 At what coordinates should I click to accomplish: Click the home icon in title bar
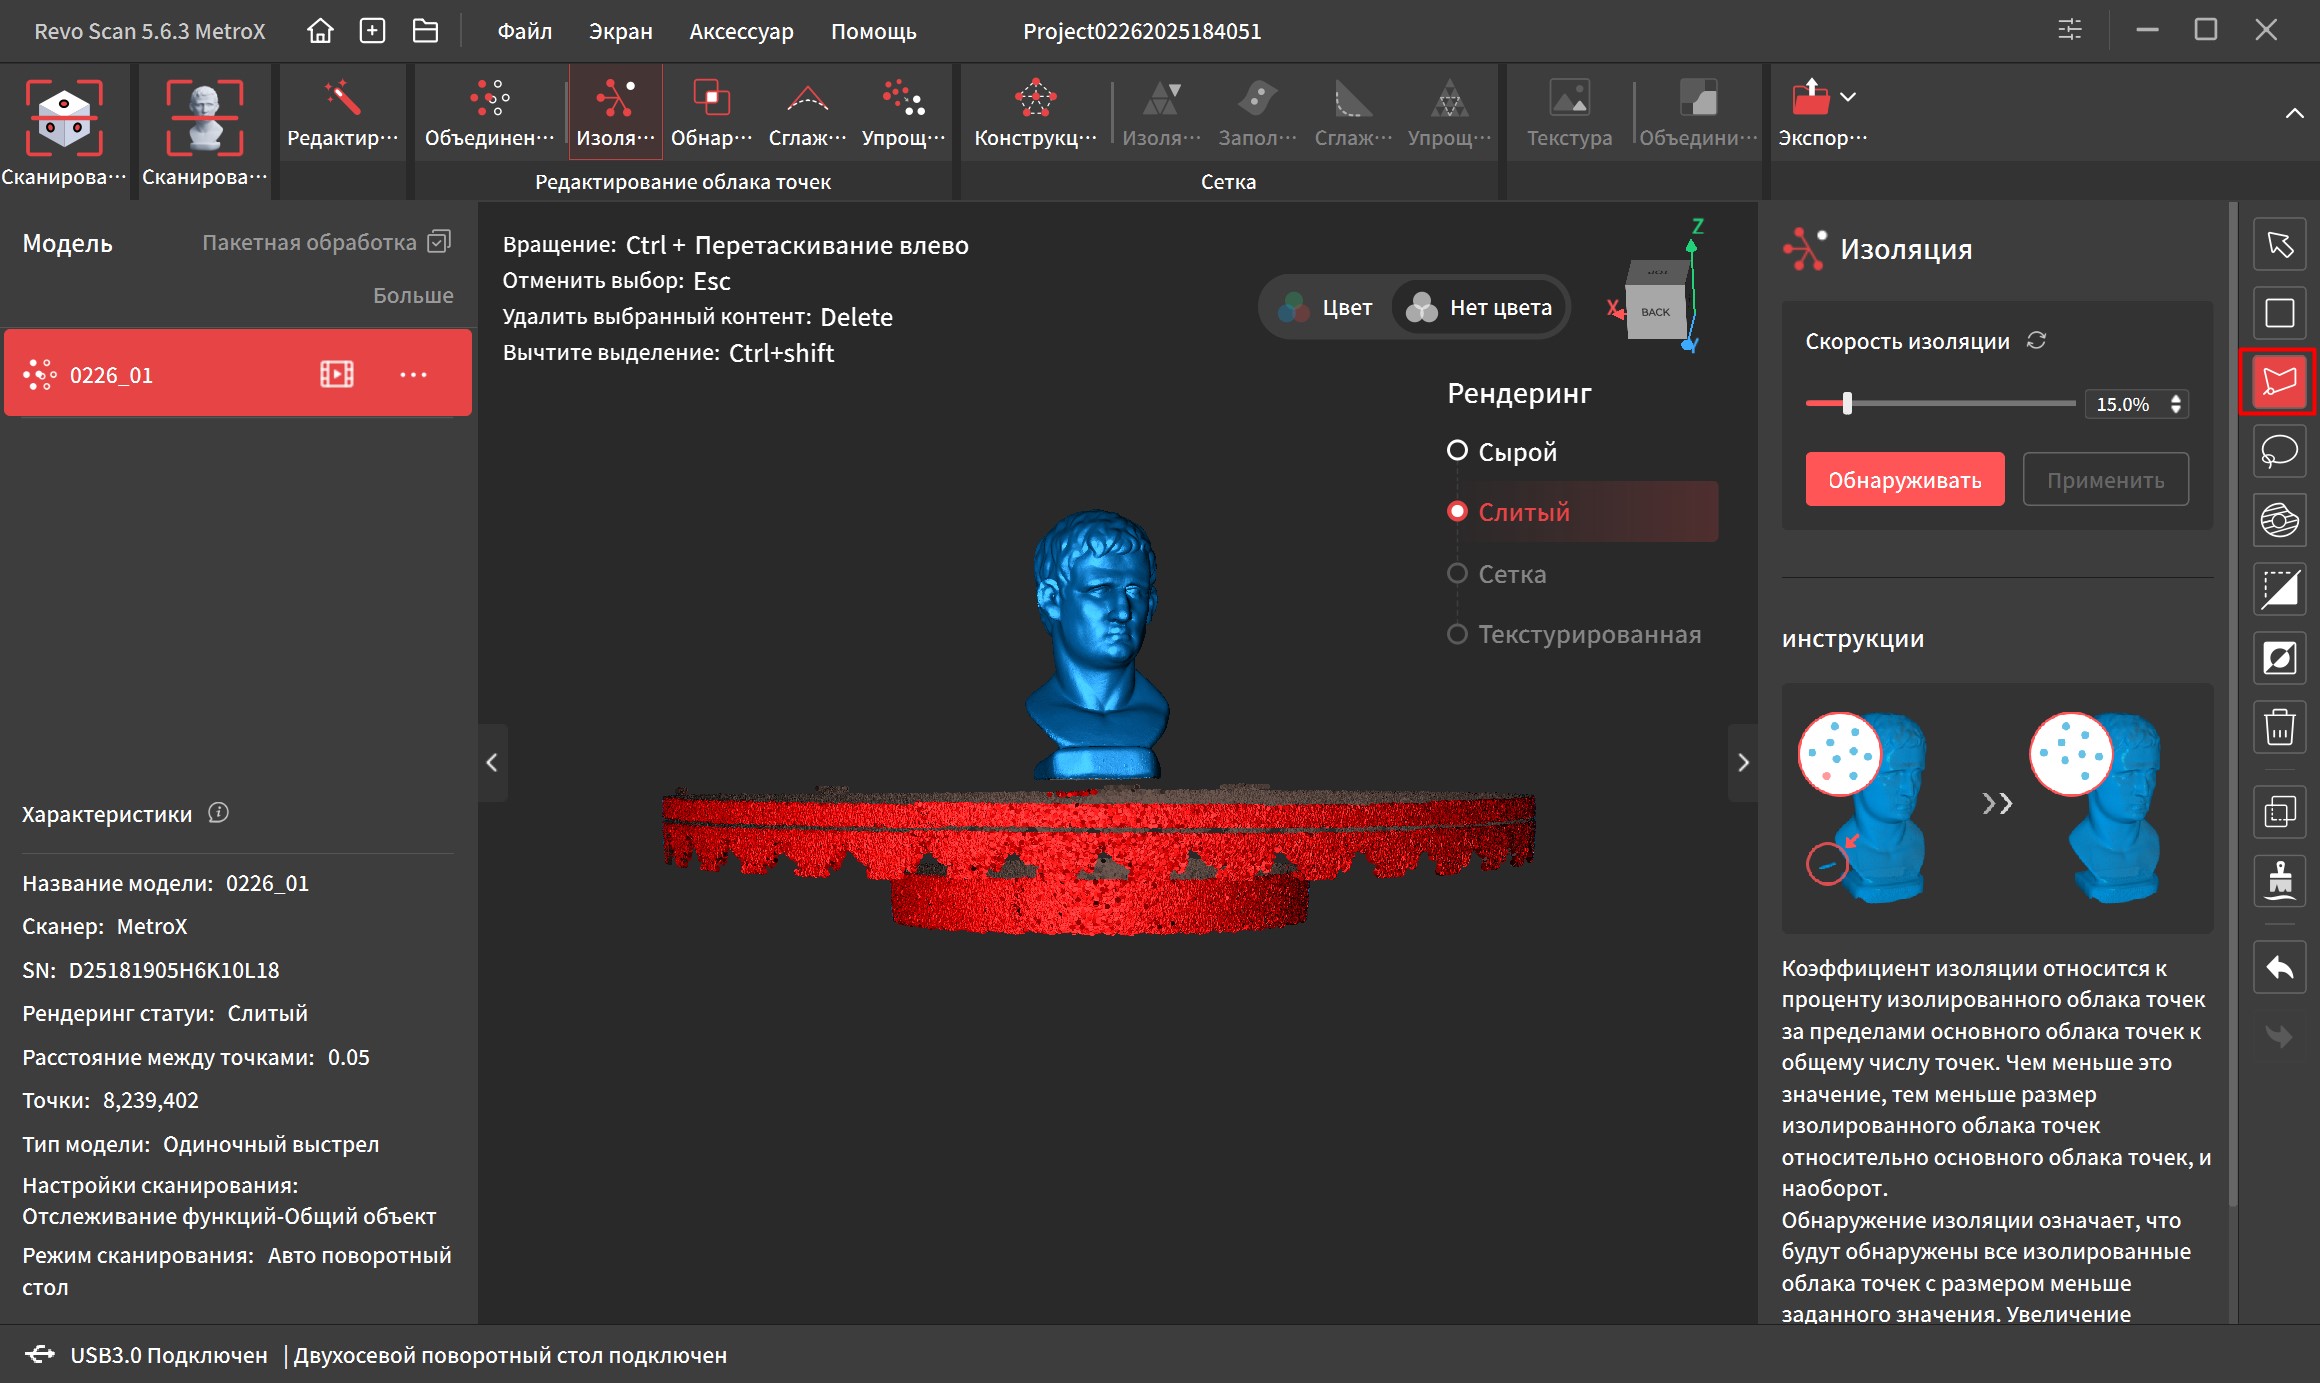(x=320, y=31)
